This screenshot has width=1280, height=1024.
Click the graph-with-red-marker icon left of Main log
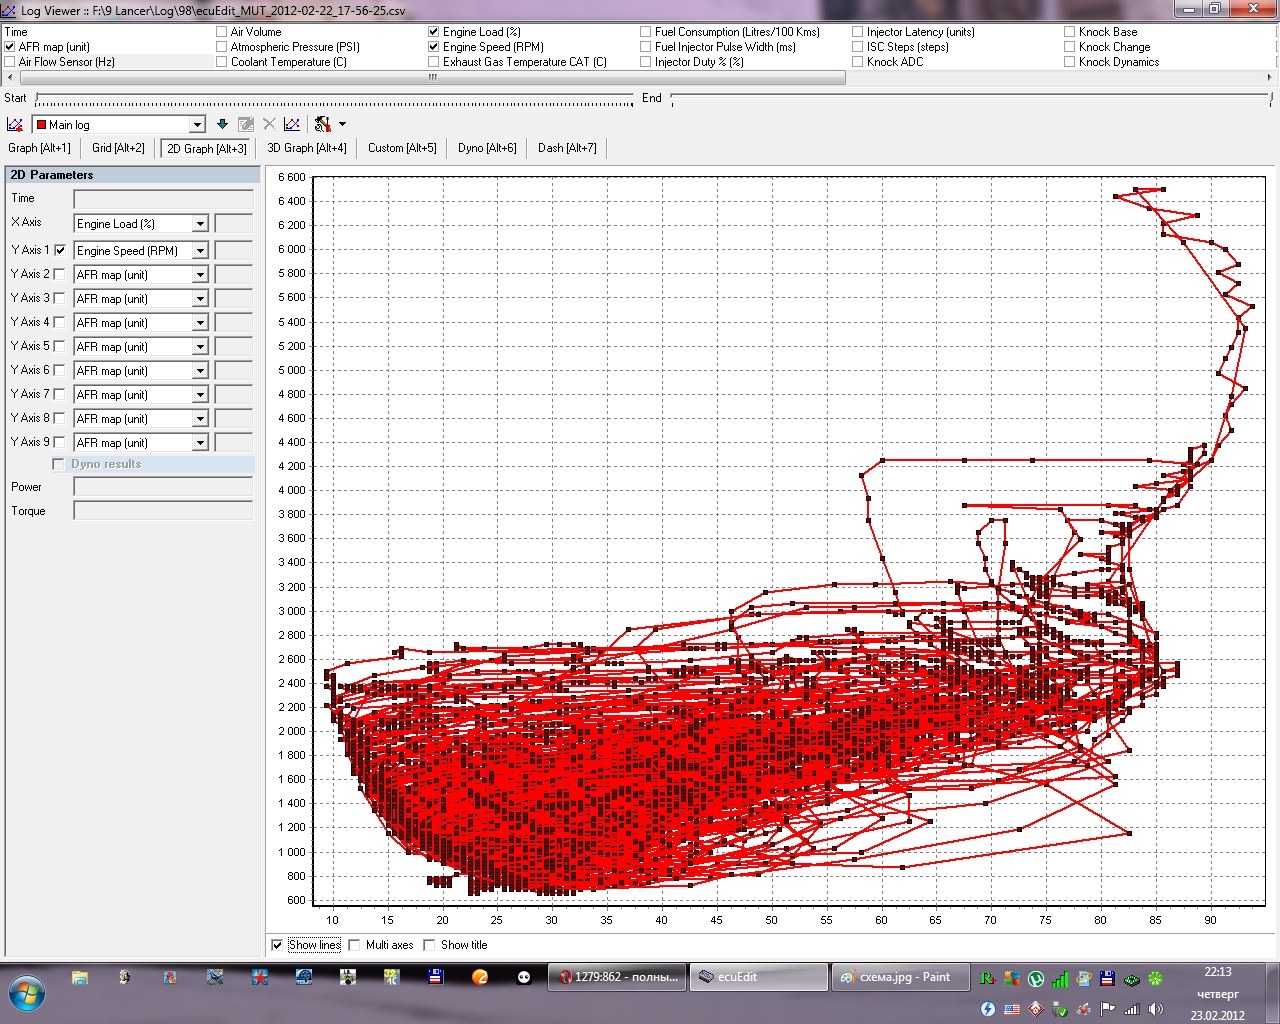click(15, 124)
